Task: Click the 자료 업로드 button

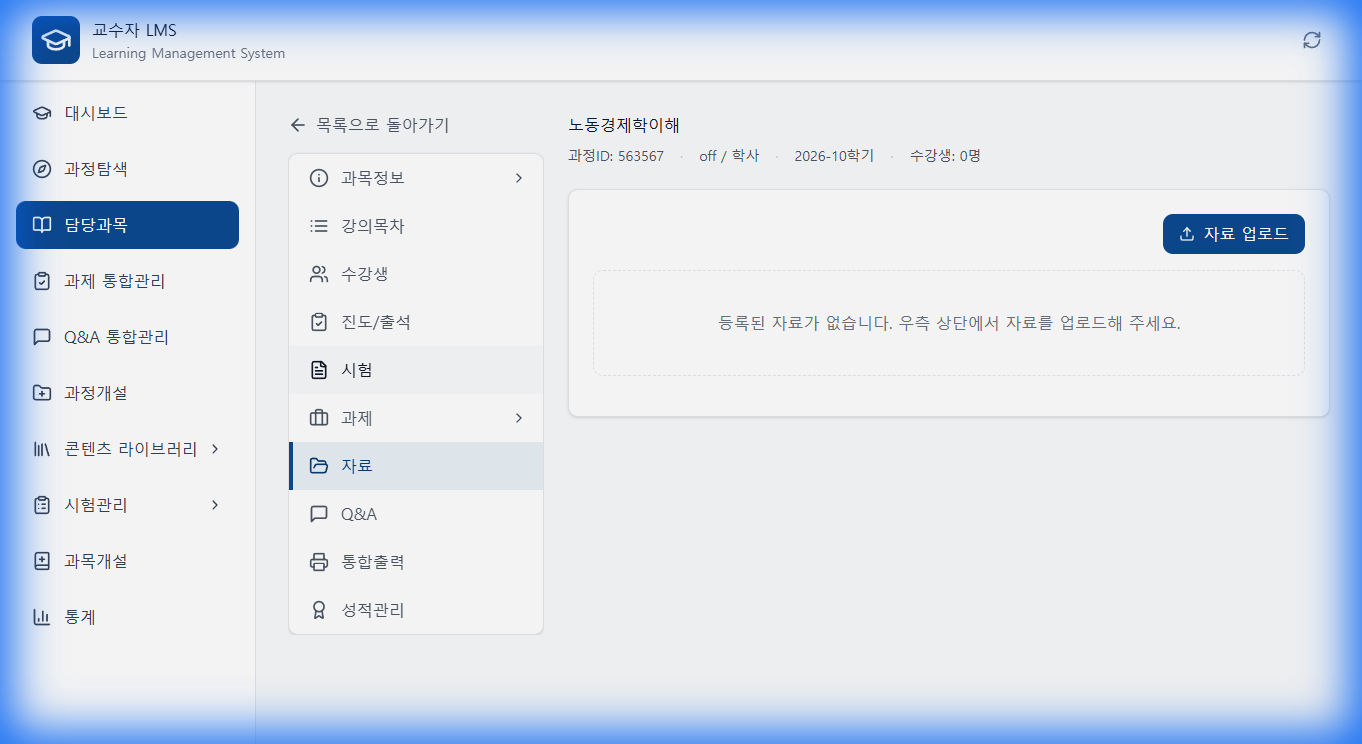Action: 1233,233
